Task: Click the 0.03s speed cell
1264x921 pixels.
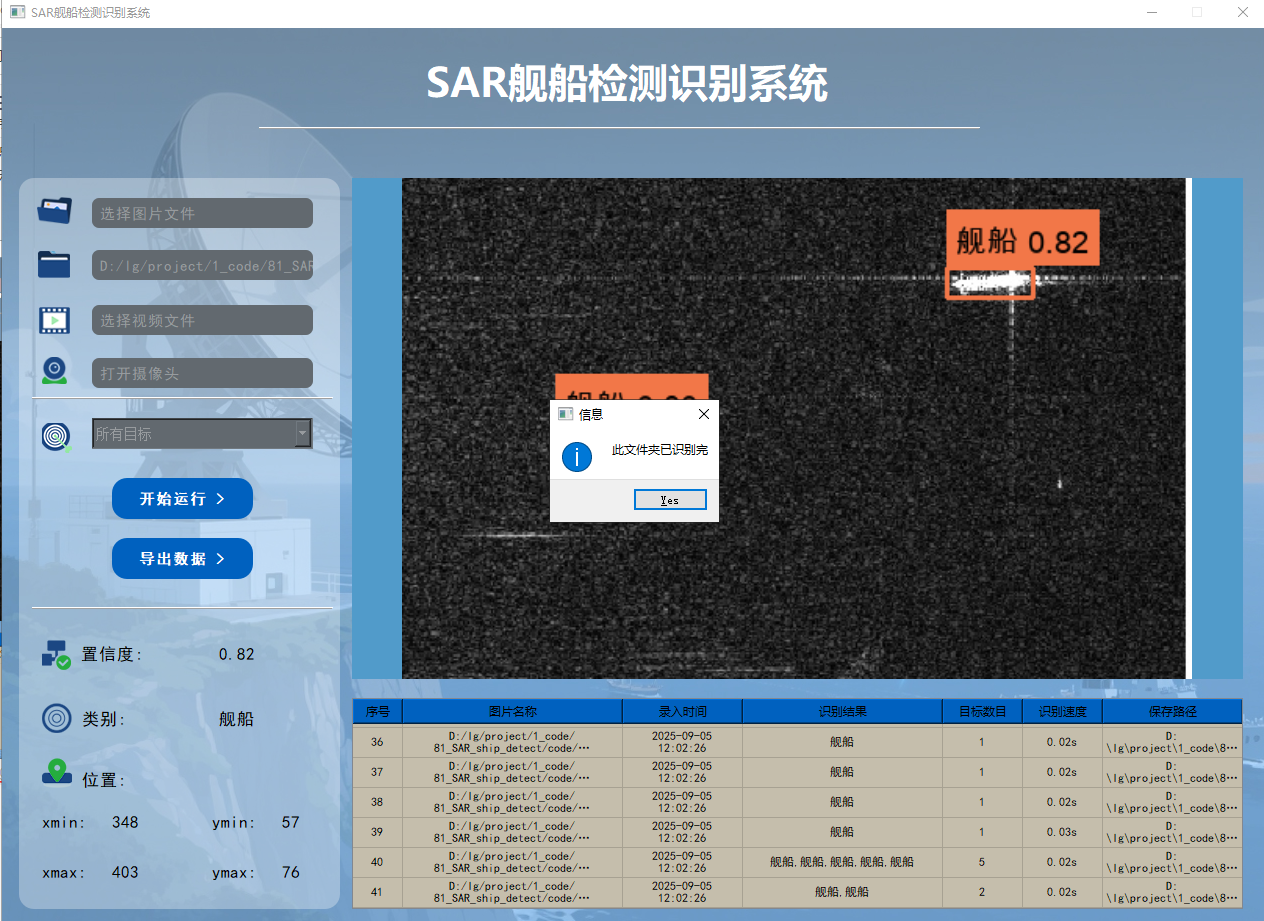Action: click(x=1062, y=832)
